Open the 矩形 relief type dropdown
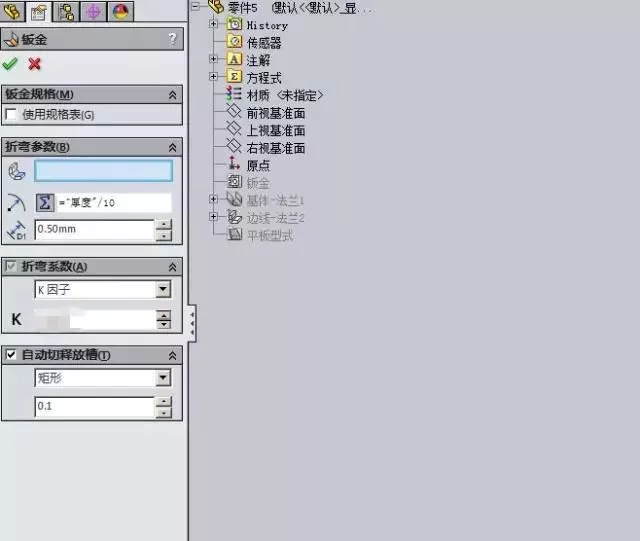This screenshot has width=640, height=541. pyautogui.click(x=163, y=378)
